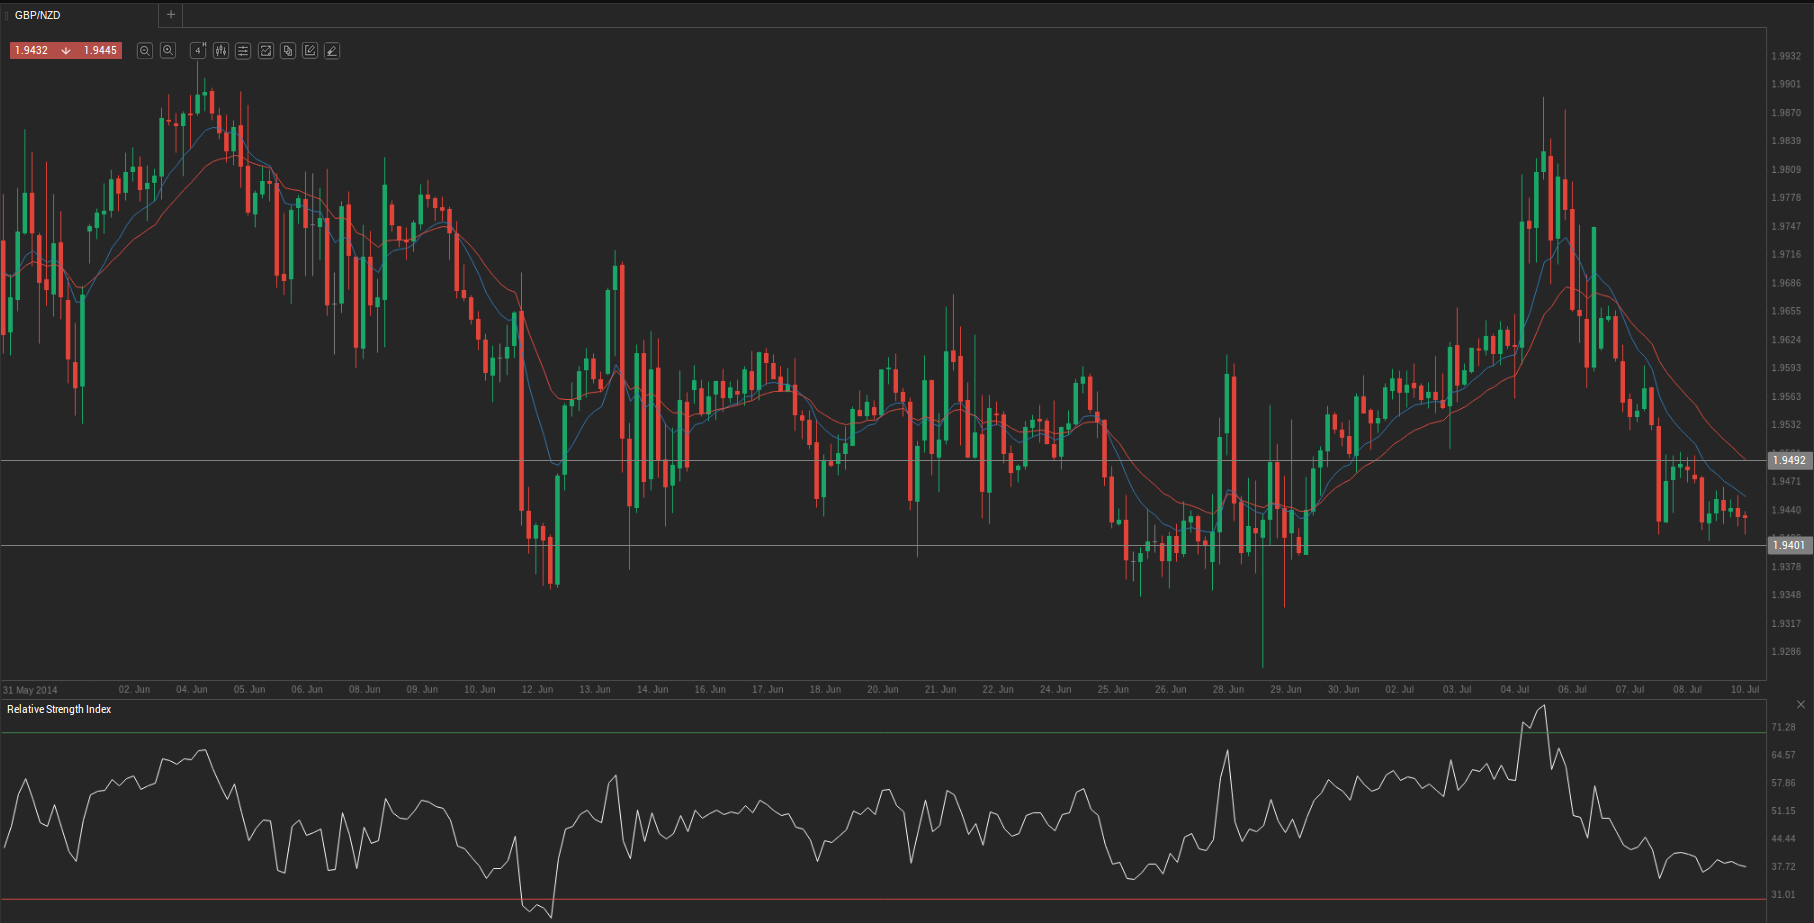Grab the GBP/NZD tab drag handle

7,15
